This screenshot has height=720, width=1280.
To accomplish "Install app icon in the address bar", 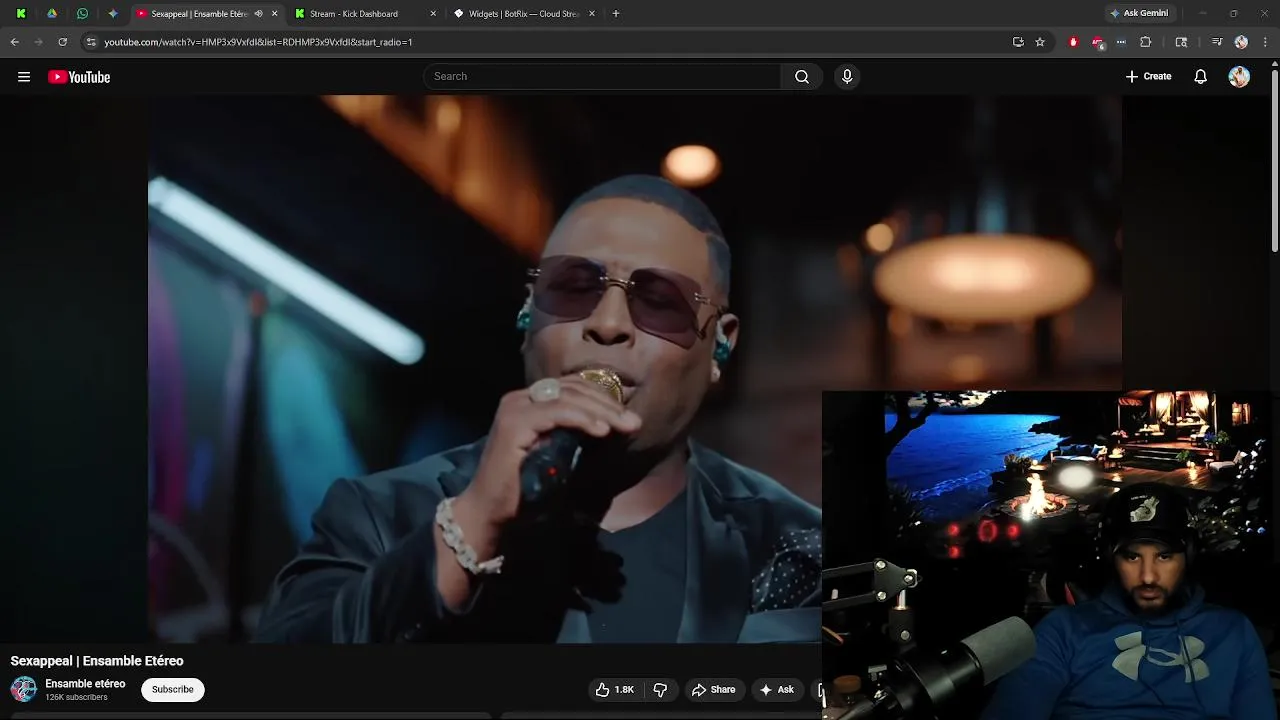I will click(x=1018, y=42).
